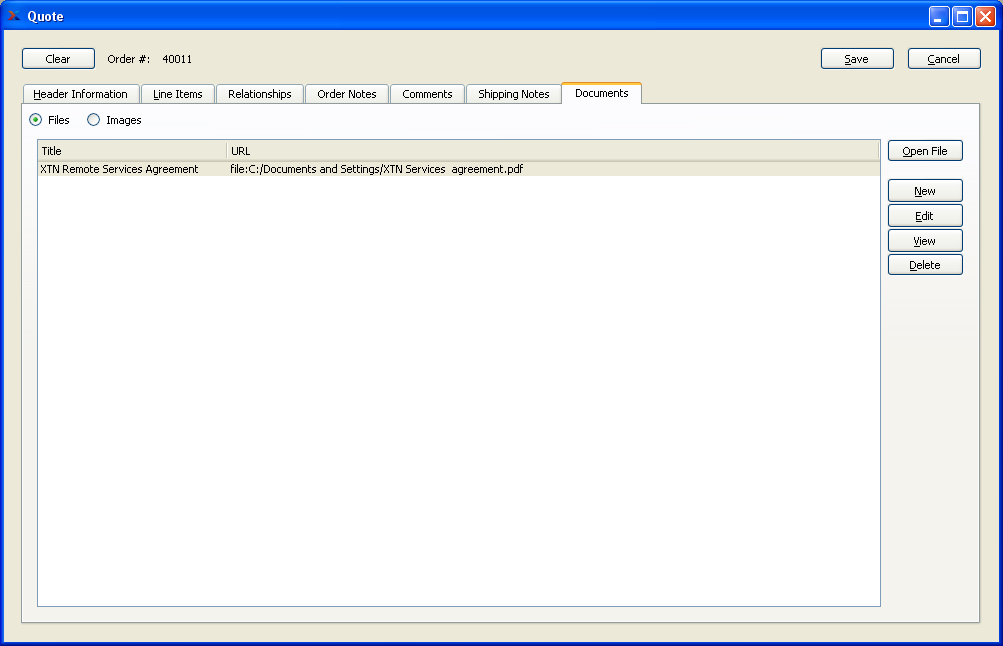
Task: Open the Shipping Notes tab
Action: coord(514,94)
